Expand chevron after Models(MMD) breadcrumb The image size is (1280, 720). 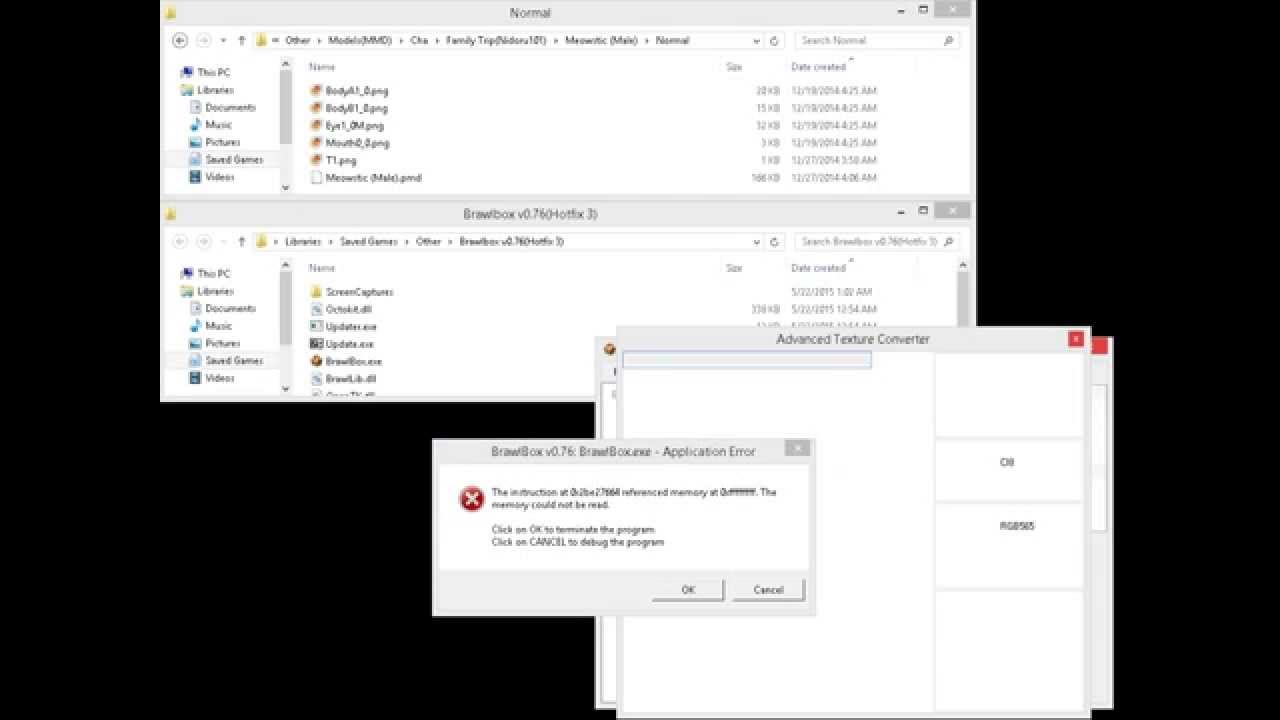tap(401, 41)
